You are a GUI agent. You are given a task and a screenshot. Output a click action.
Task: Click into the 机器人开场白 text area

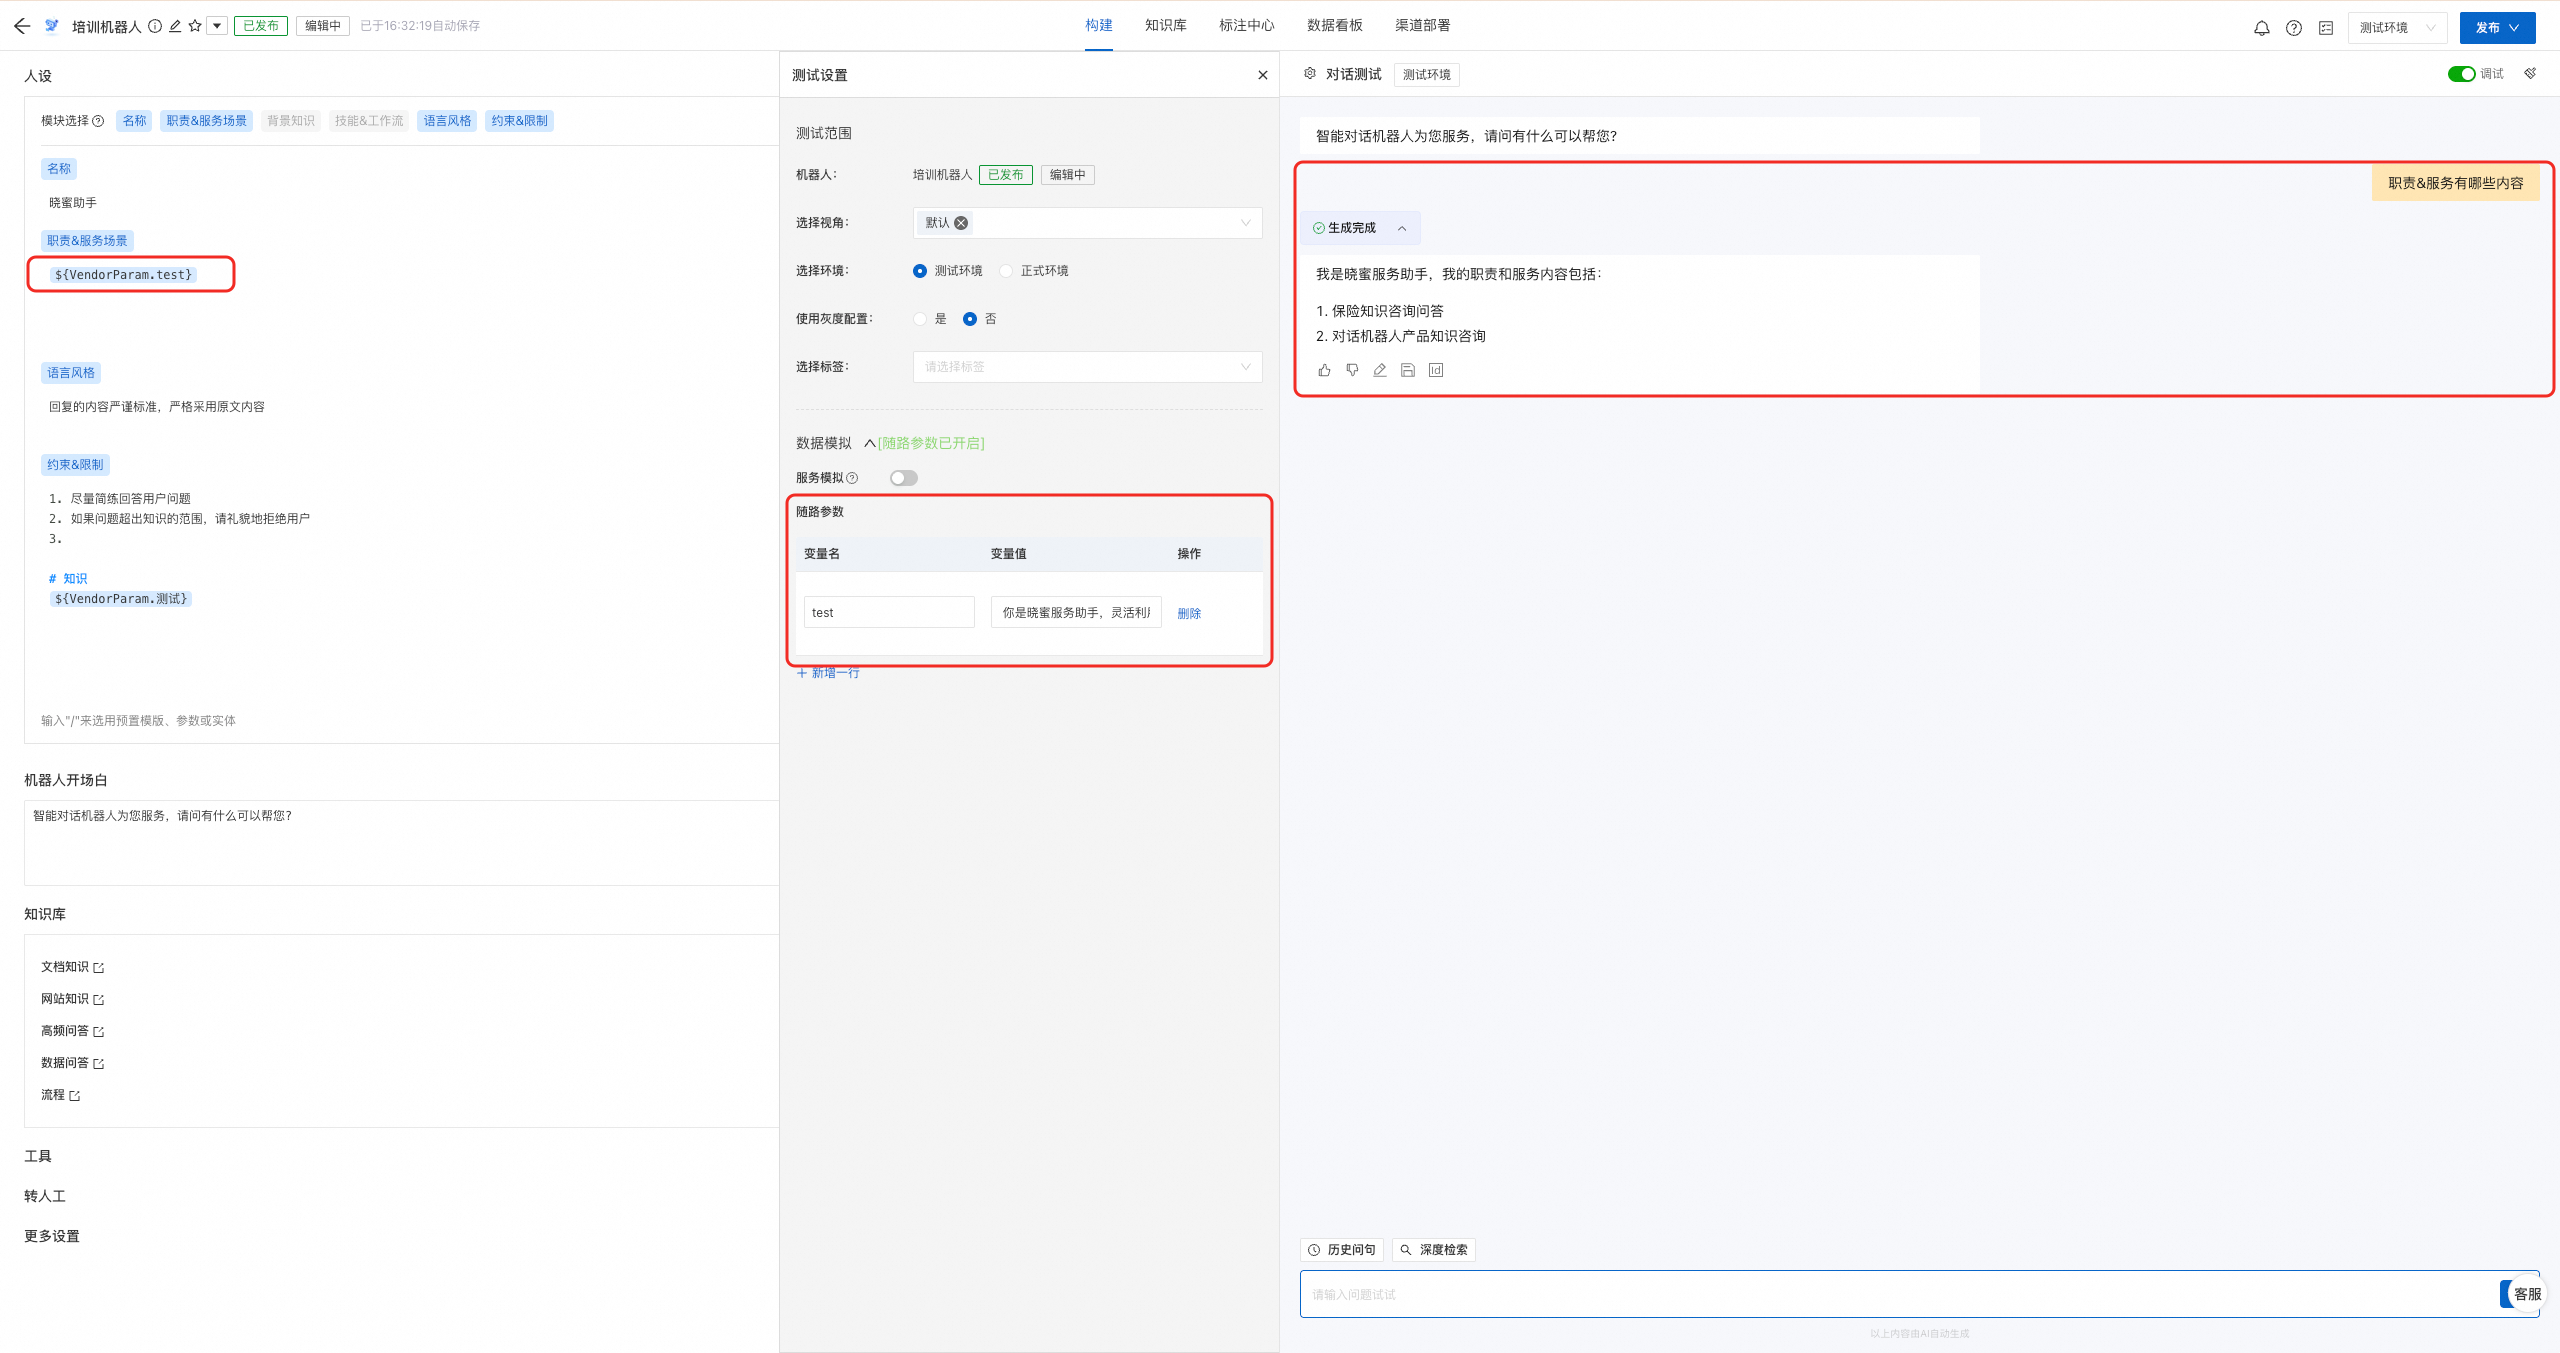click(x=401, y=842)
